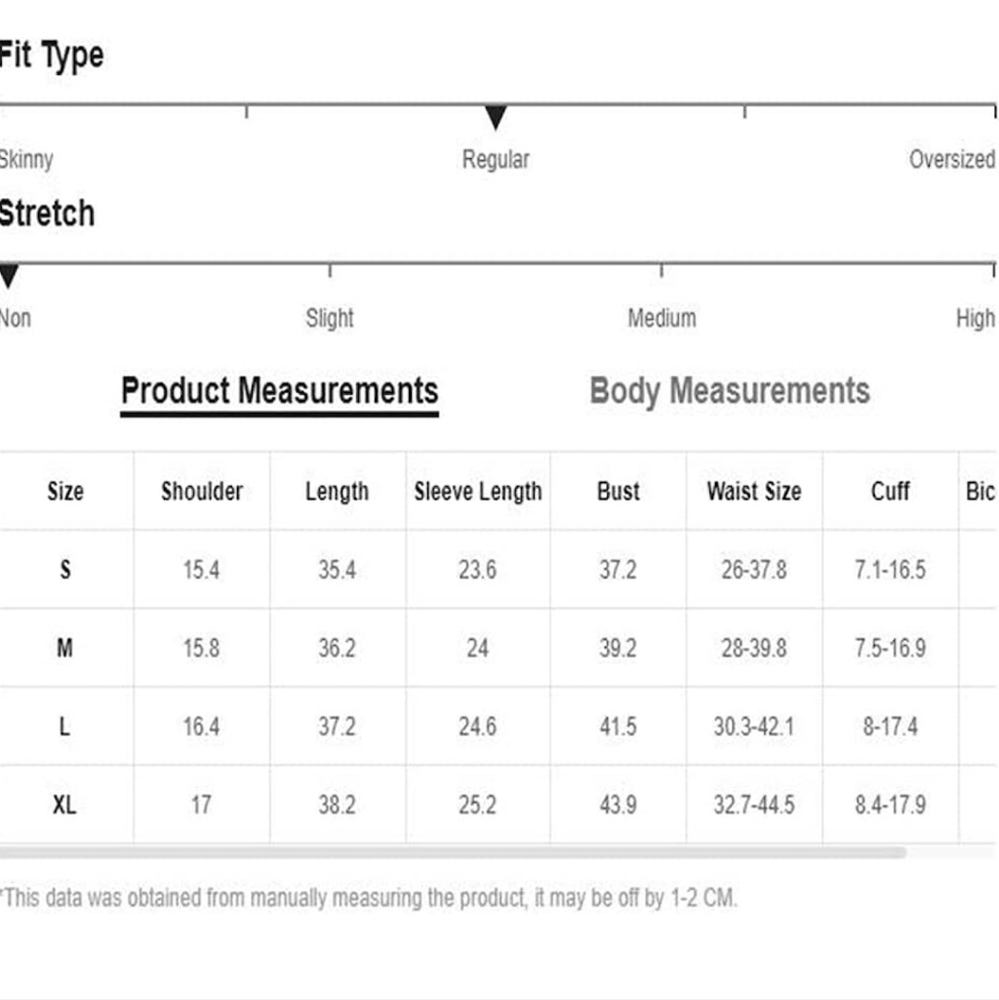Click the horizontal scrollbar below the table
The height and width of the screenshot is (1000, 999).
(x=453, y=853)
